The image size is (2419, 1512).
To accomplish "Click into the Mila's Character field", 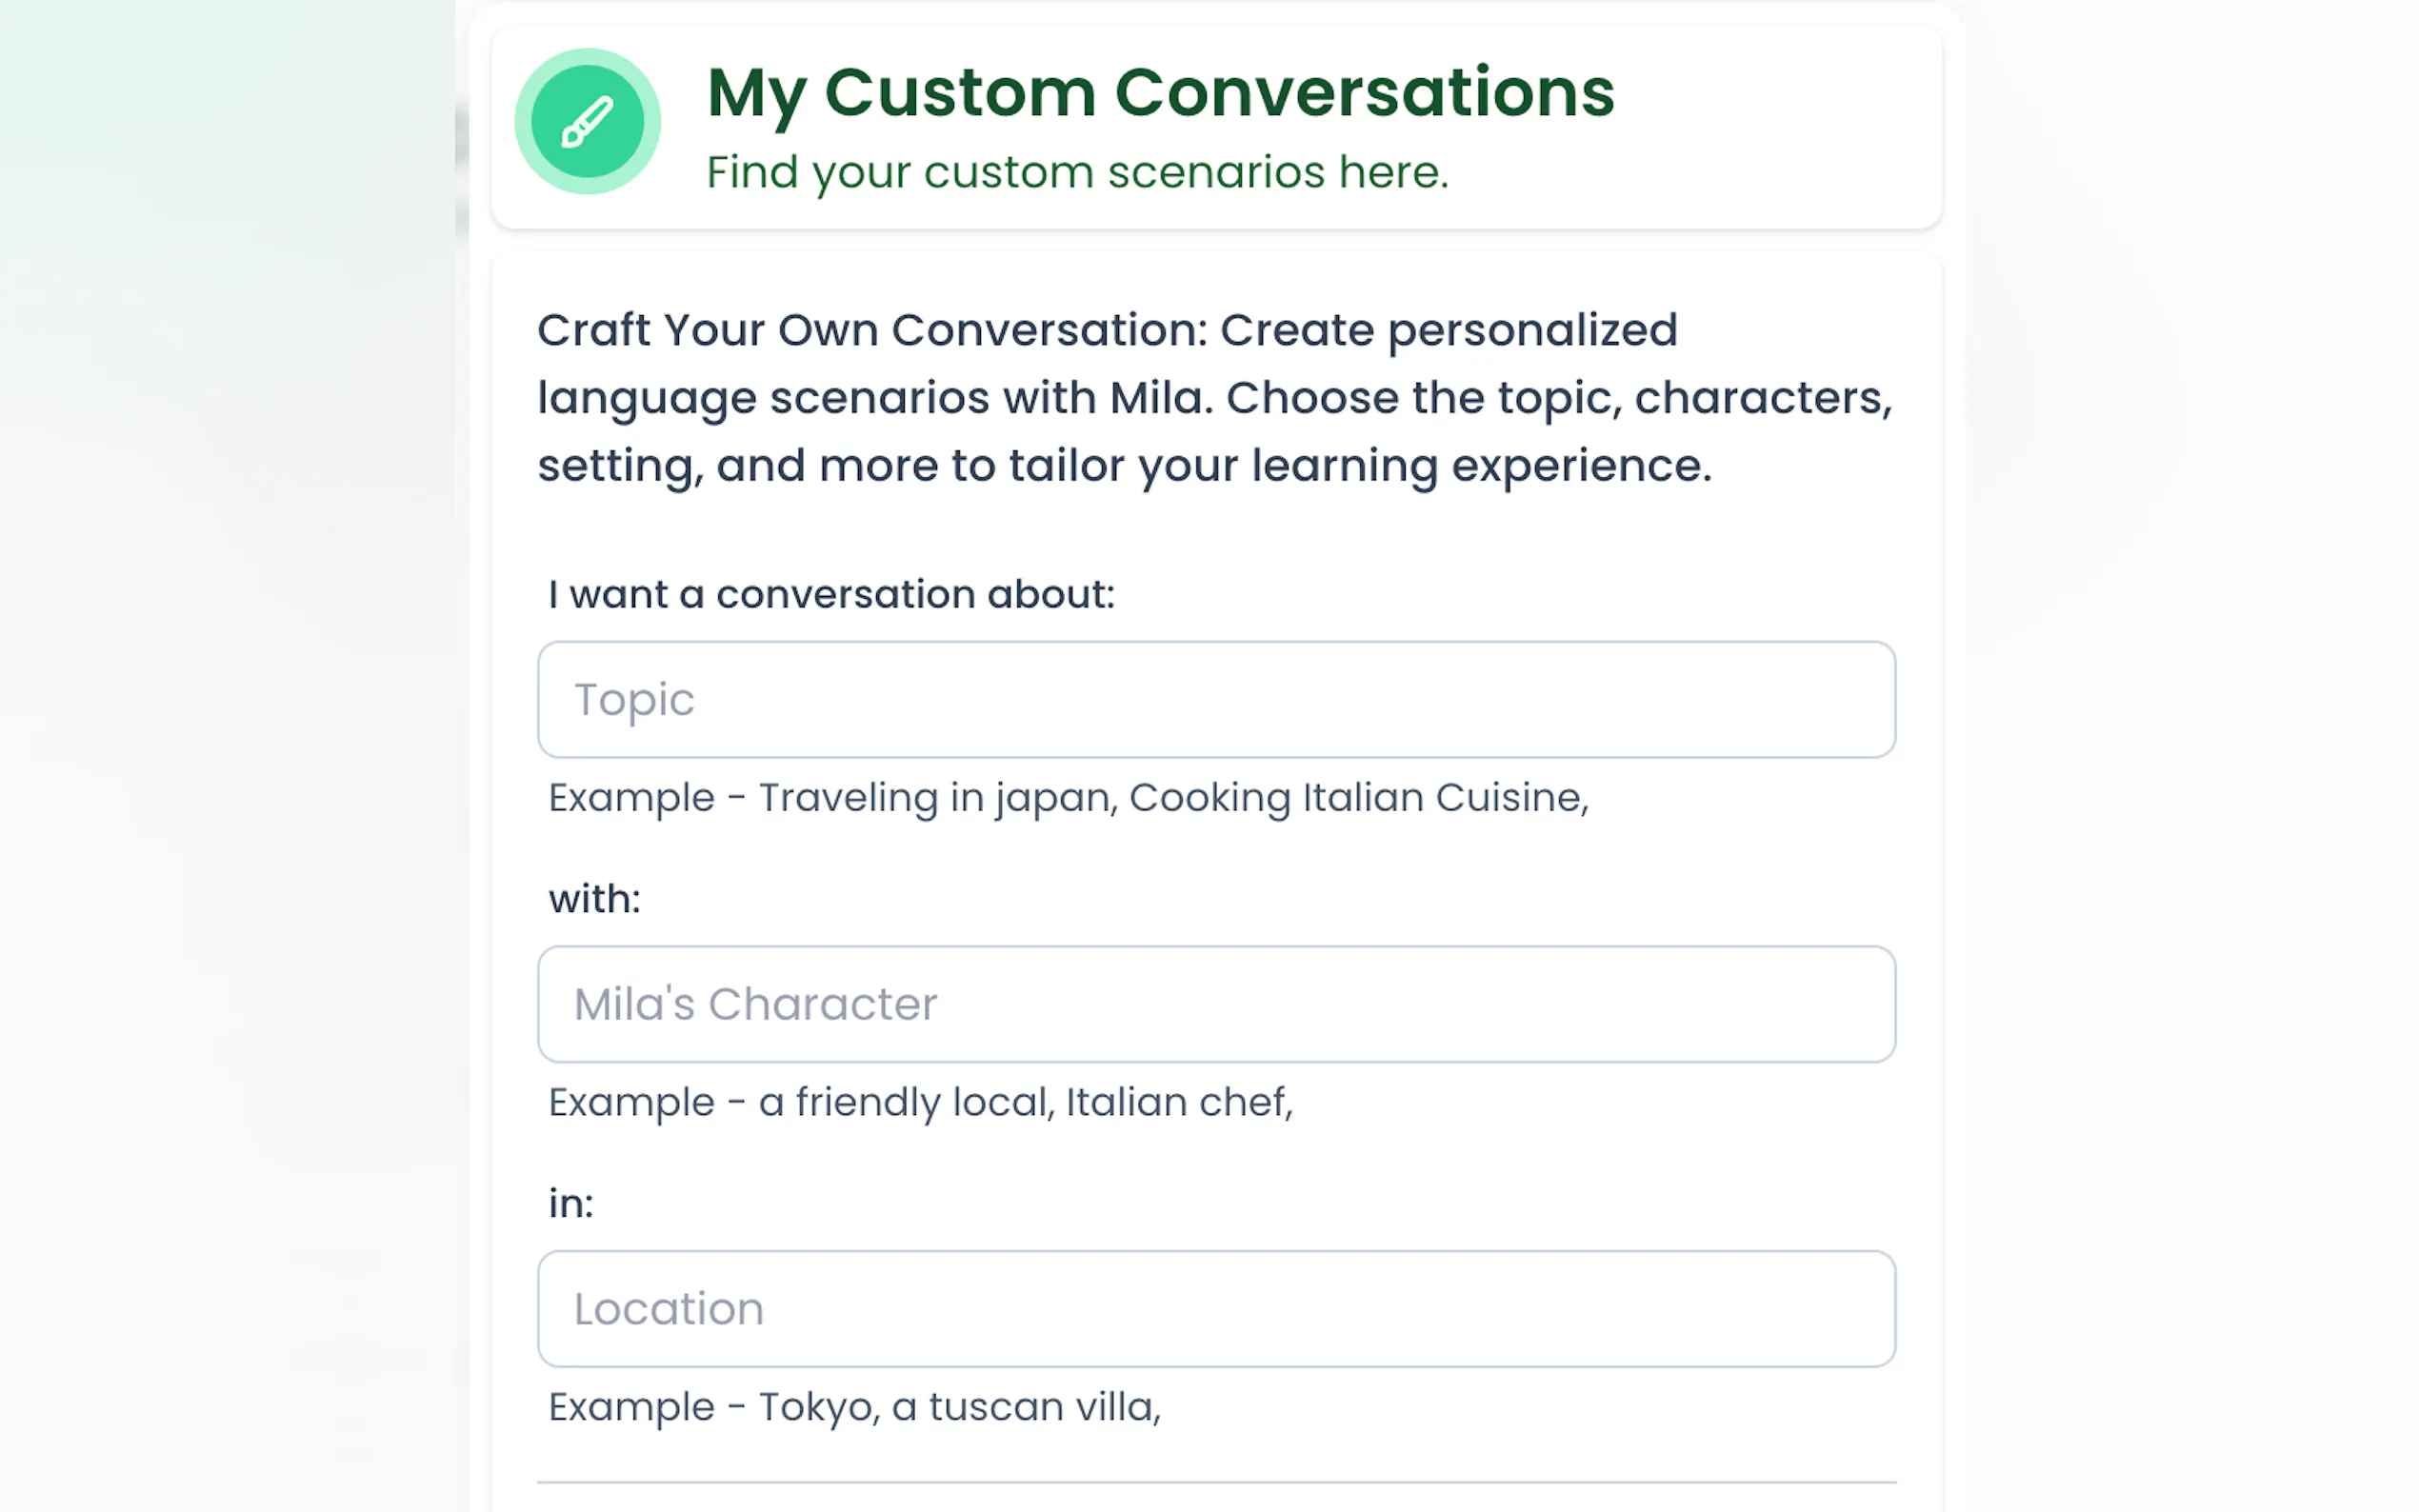I will coord(1215,1003).
